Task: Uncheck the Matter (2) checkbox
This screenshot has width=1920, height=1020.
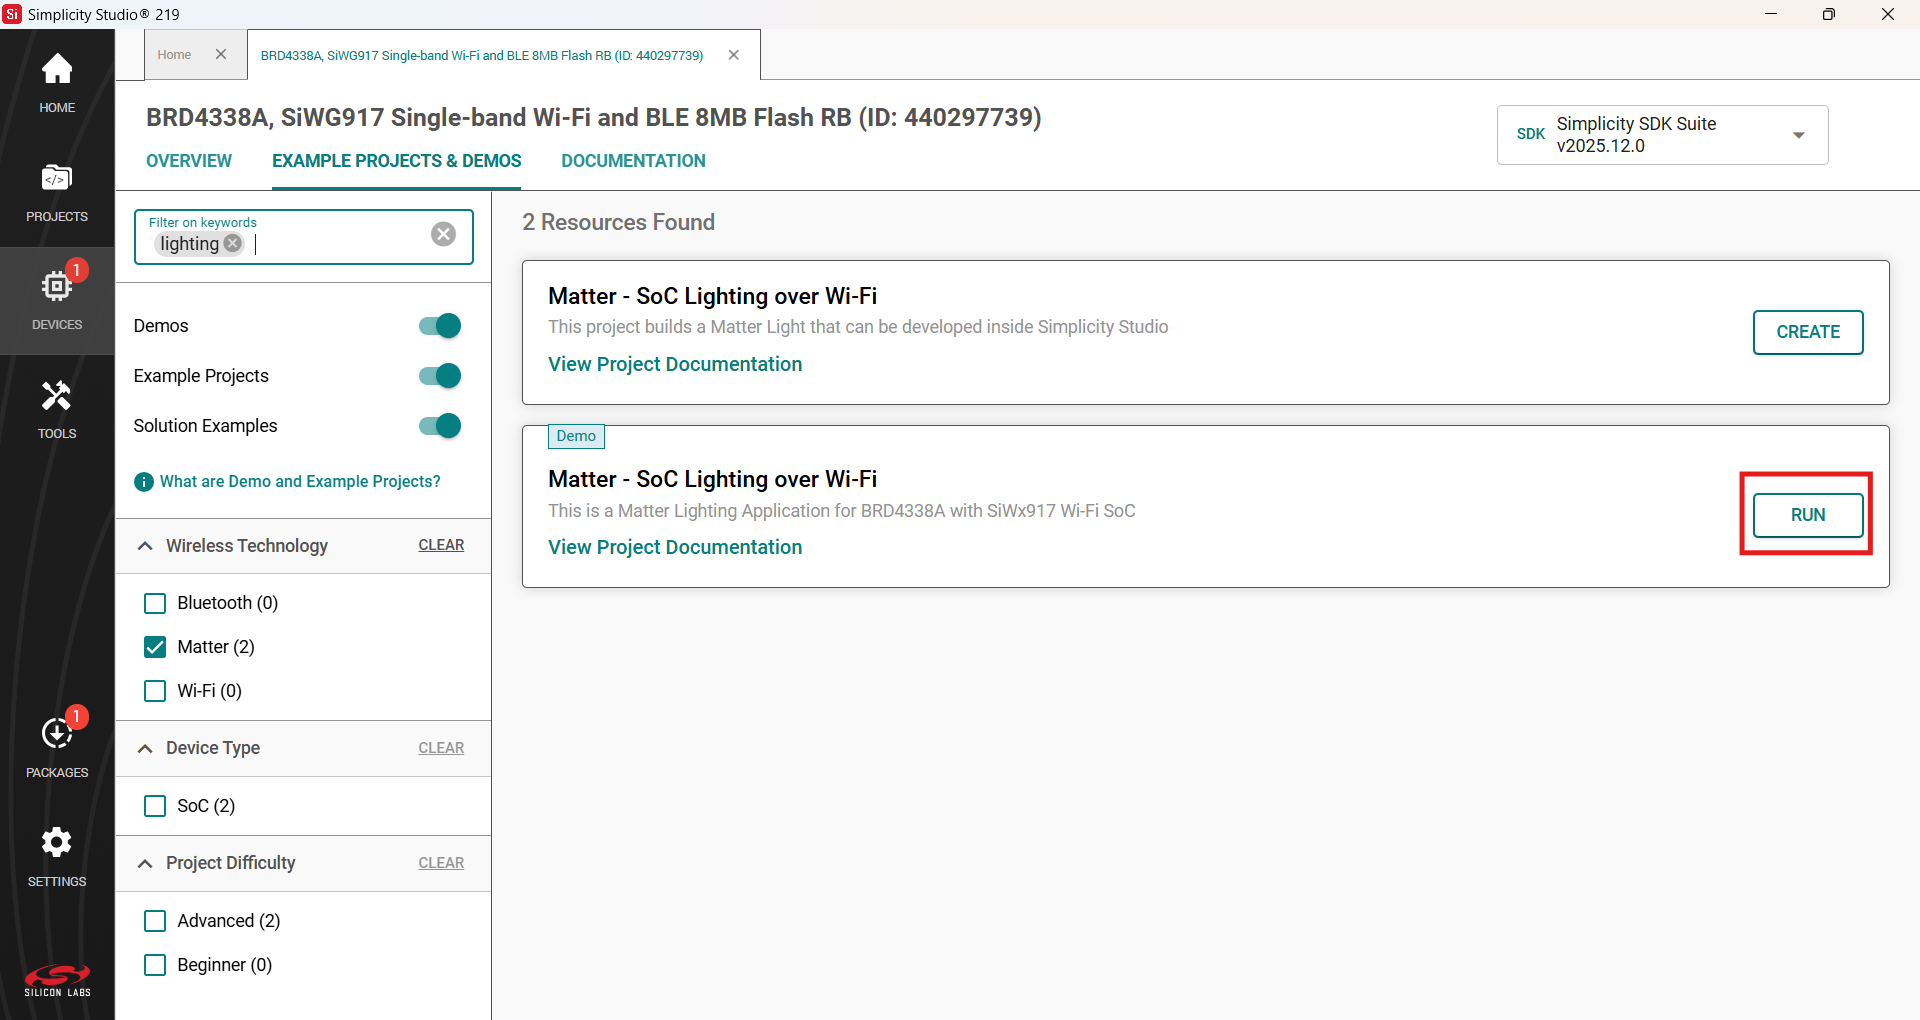Action: click(155, 647)
